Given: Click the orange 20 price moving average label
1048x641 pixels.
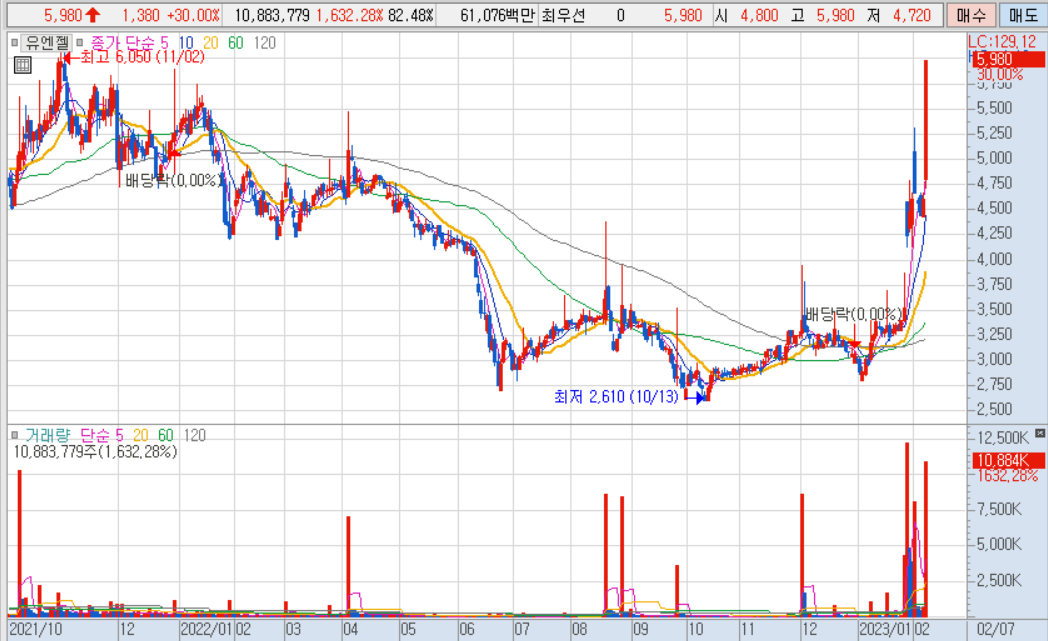Looking at the screenshot, I should [x=211, y=43].
